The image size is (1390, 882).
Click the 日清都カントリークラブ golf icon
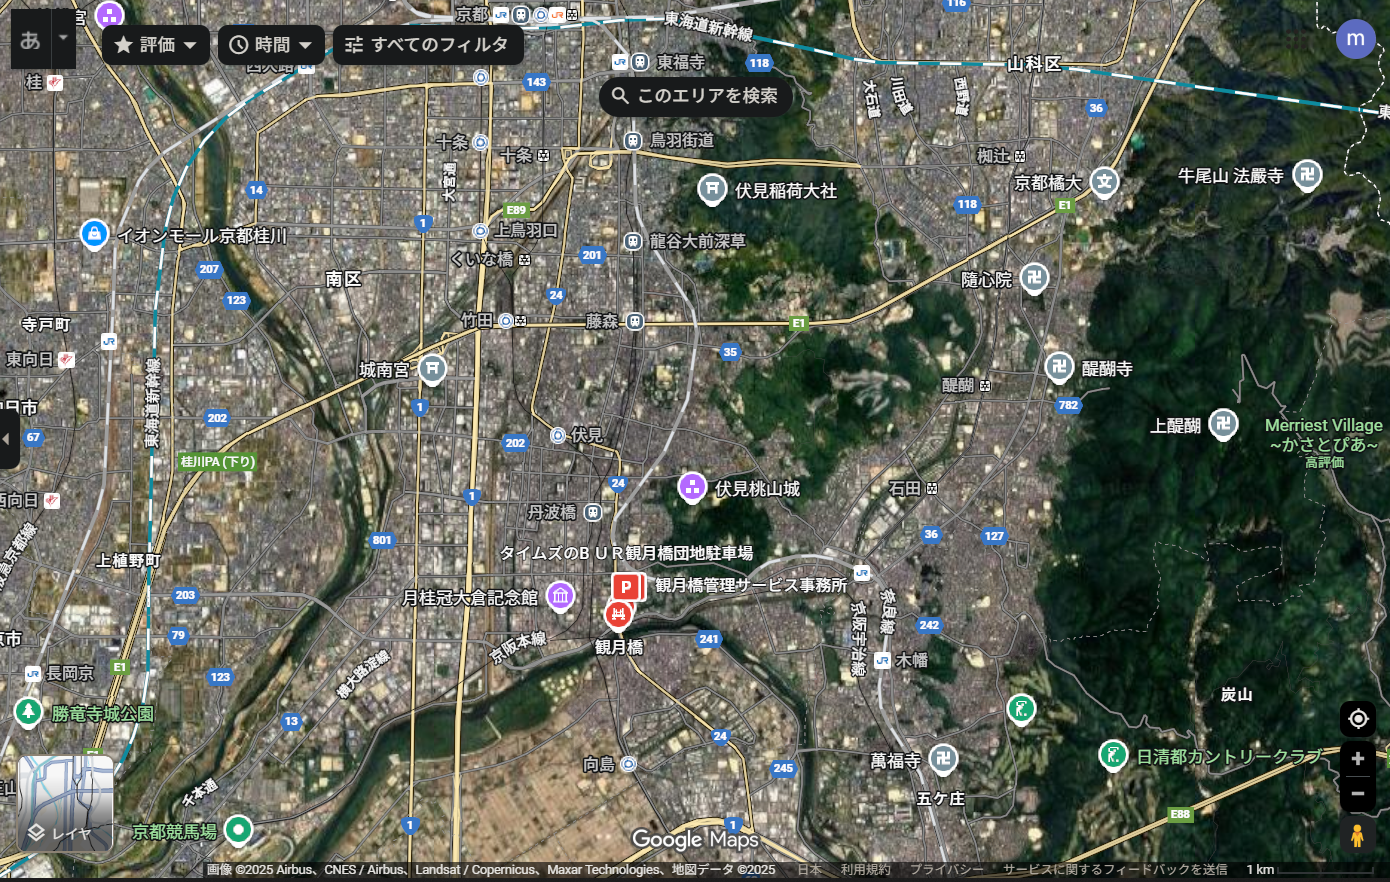pos(1112,755)
